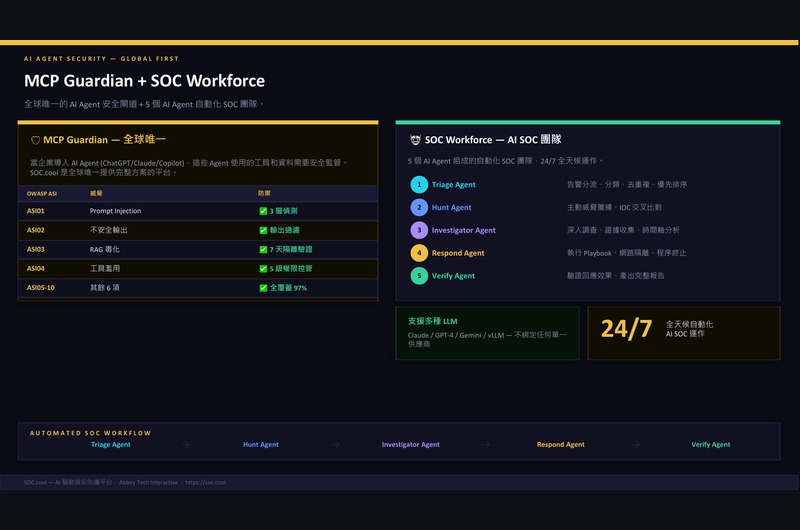Click the ChatGPT/Claude/Copilot description paragraph

(x=188, y=167)
